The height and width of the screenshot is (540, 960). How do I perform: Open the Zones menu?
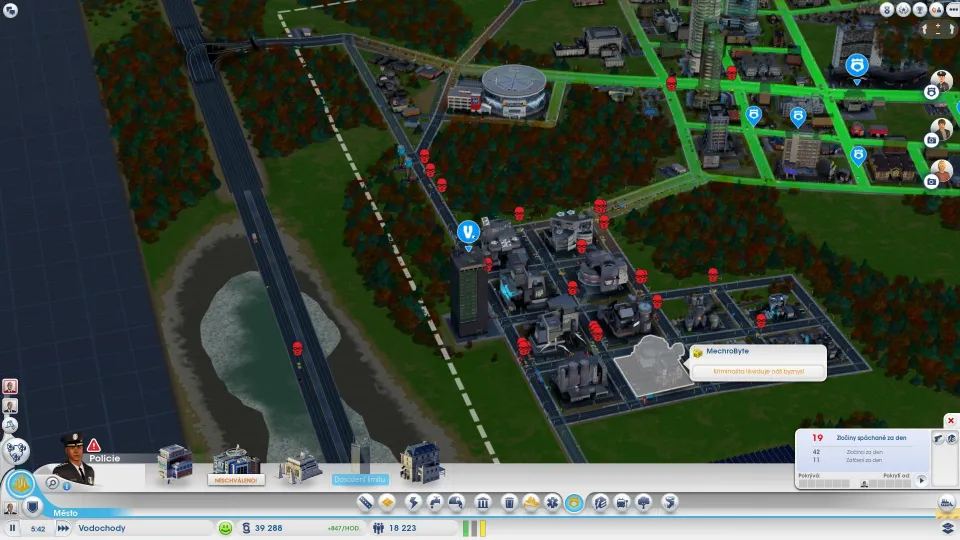click(x=388, y=503)
